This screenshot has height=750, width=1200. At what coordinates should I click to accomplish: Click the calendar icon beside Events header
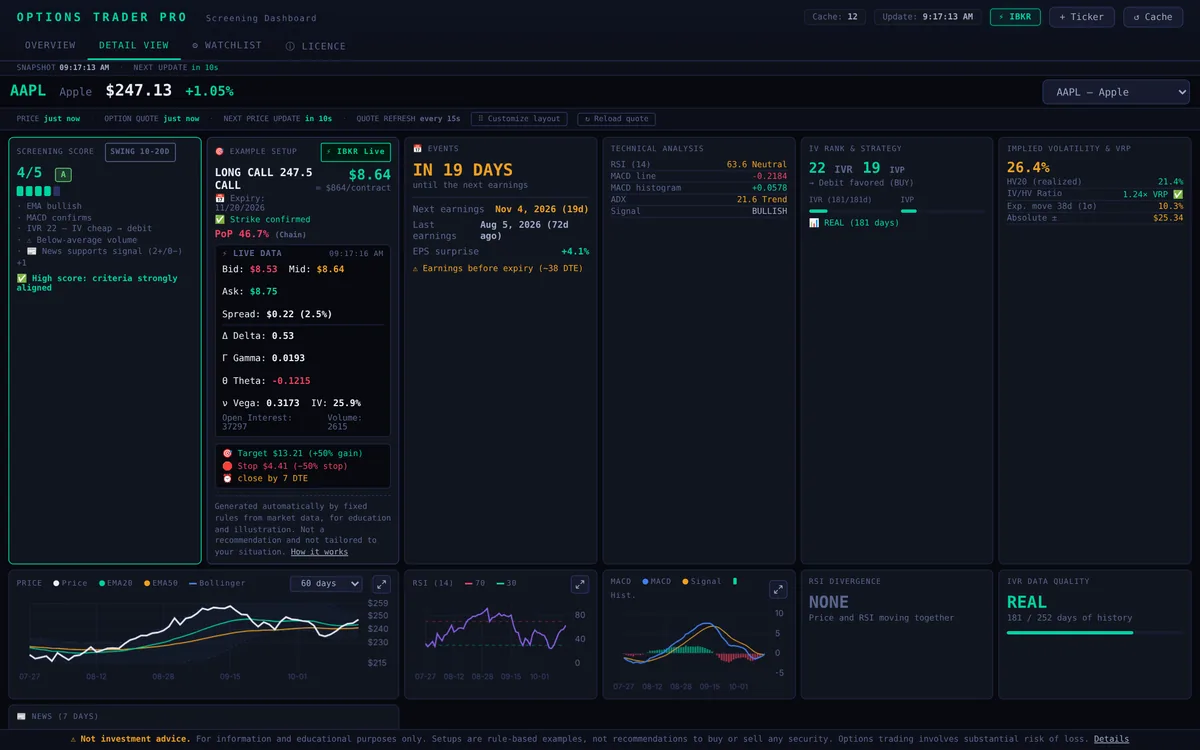click(x=417, y=148)
